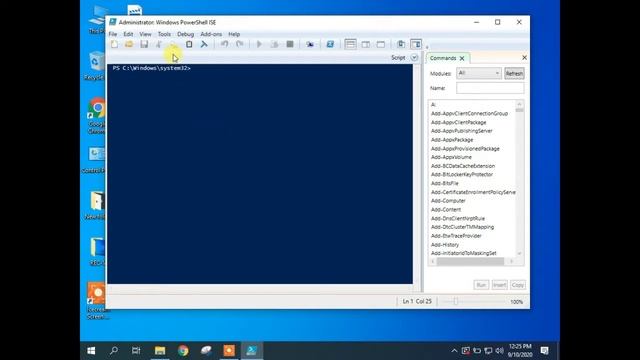Expand the Script pane chevron
Image resolution: width=640 pixels, height=360 pixels.
414,58
